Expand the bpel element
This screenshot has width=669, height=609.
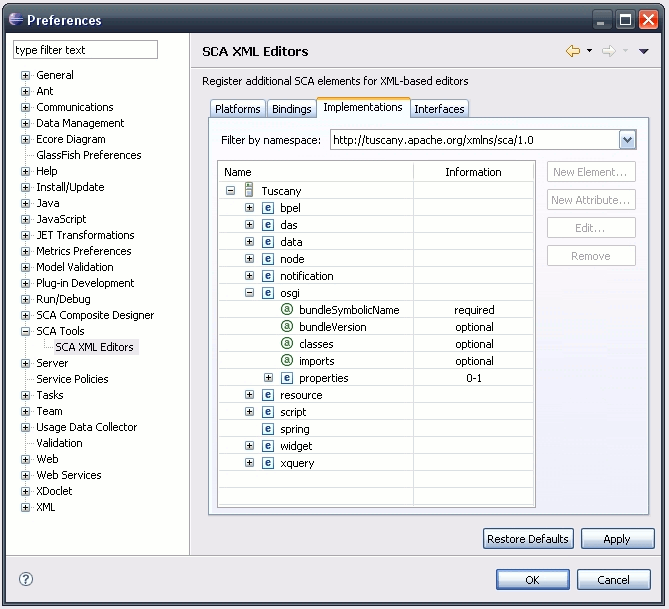tap(250, 208)
